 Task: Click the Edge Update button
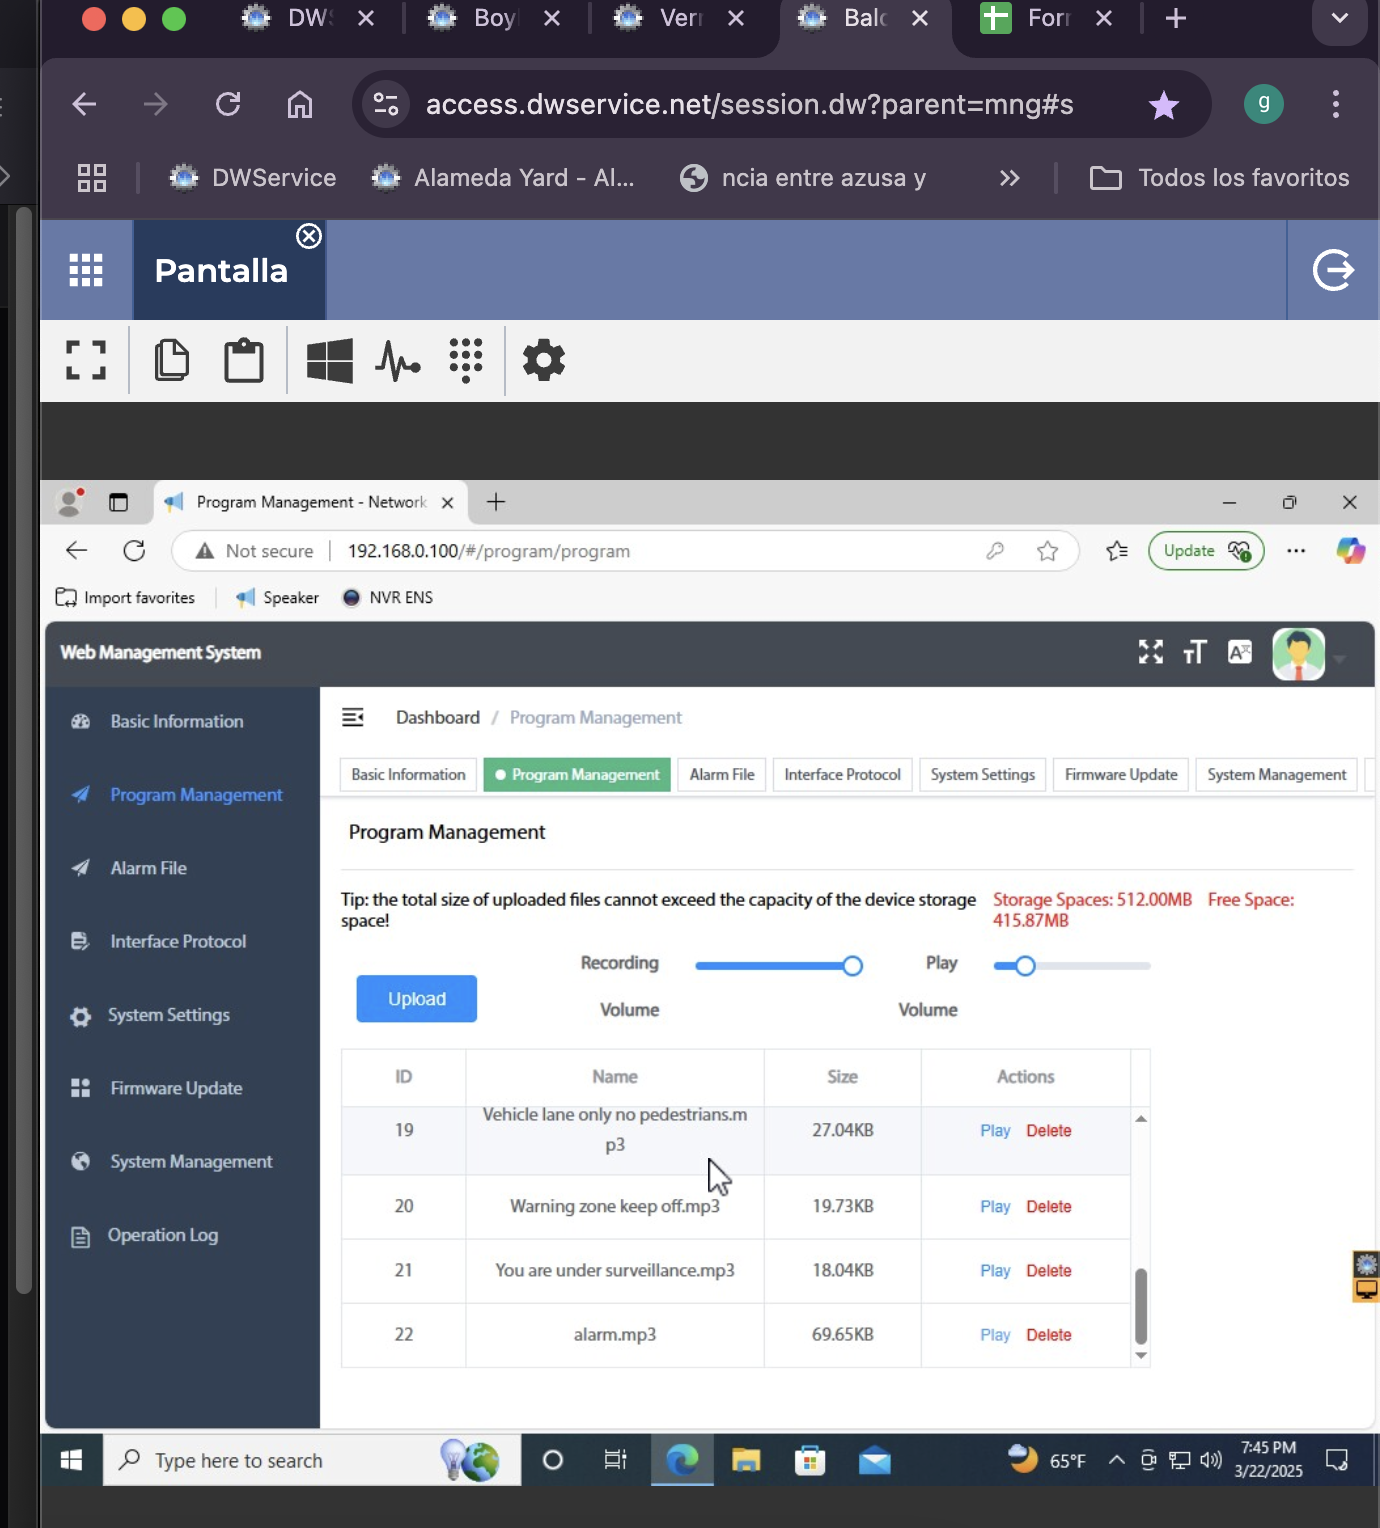[x=1206, y=551]
